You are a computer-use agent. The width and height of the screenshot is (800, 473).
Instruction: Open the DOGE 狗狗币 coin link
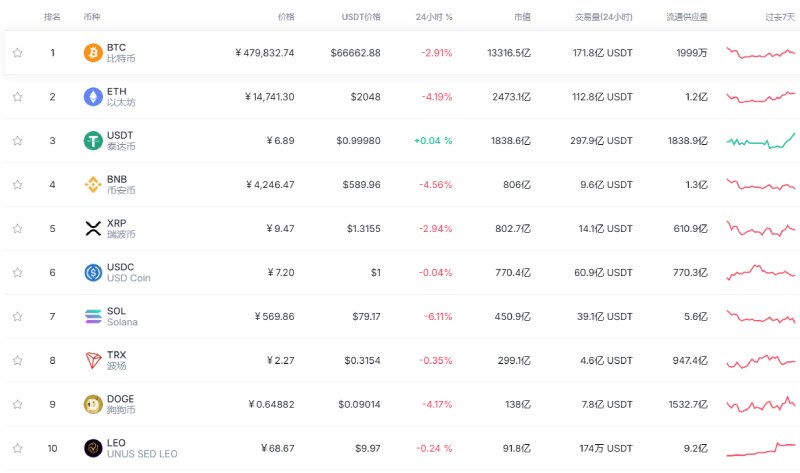[124, 405]
